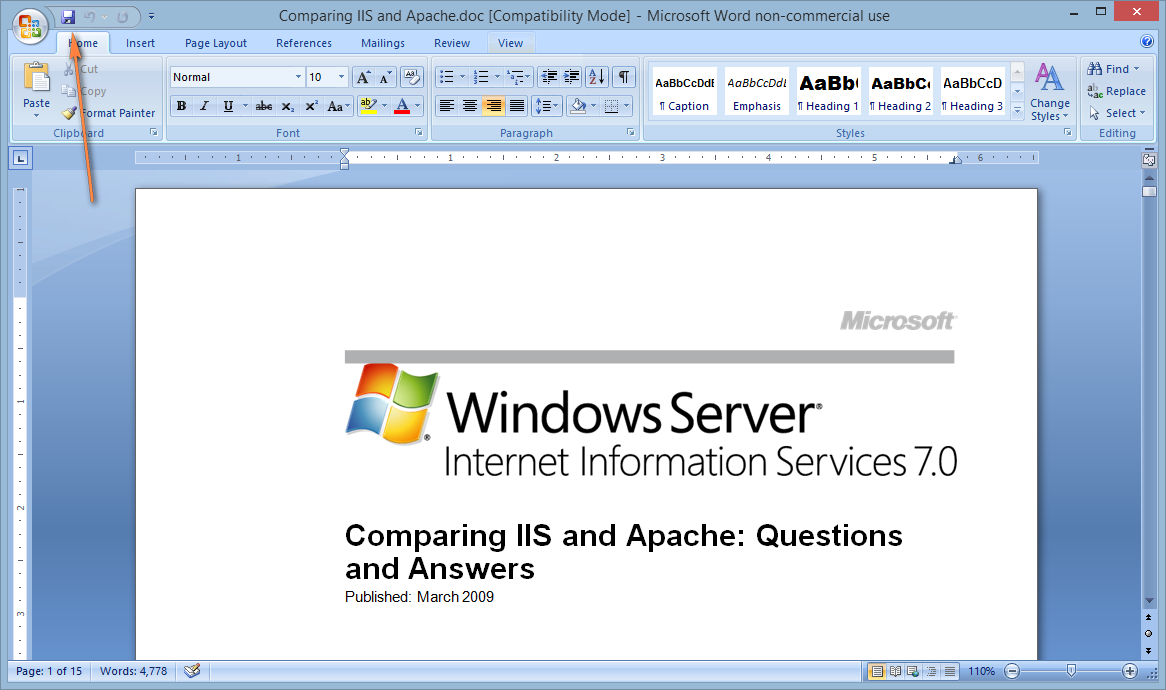Decrease the paragraph indent
Viewport: 1166px width, 690px height.
click(549, 77)
